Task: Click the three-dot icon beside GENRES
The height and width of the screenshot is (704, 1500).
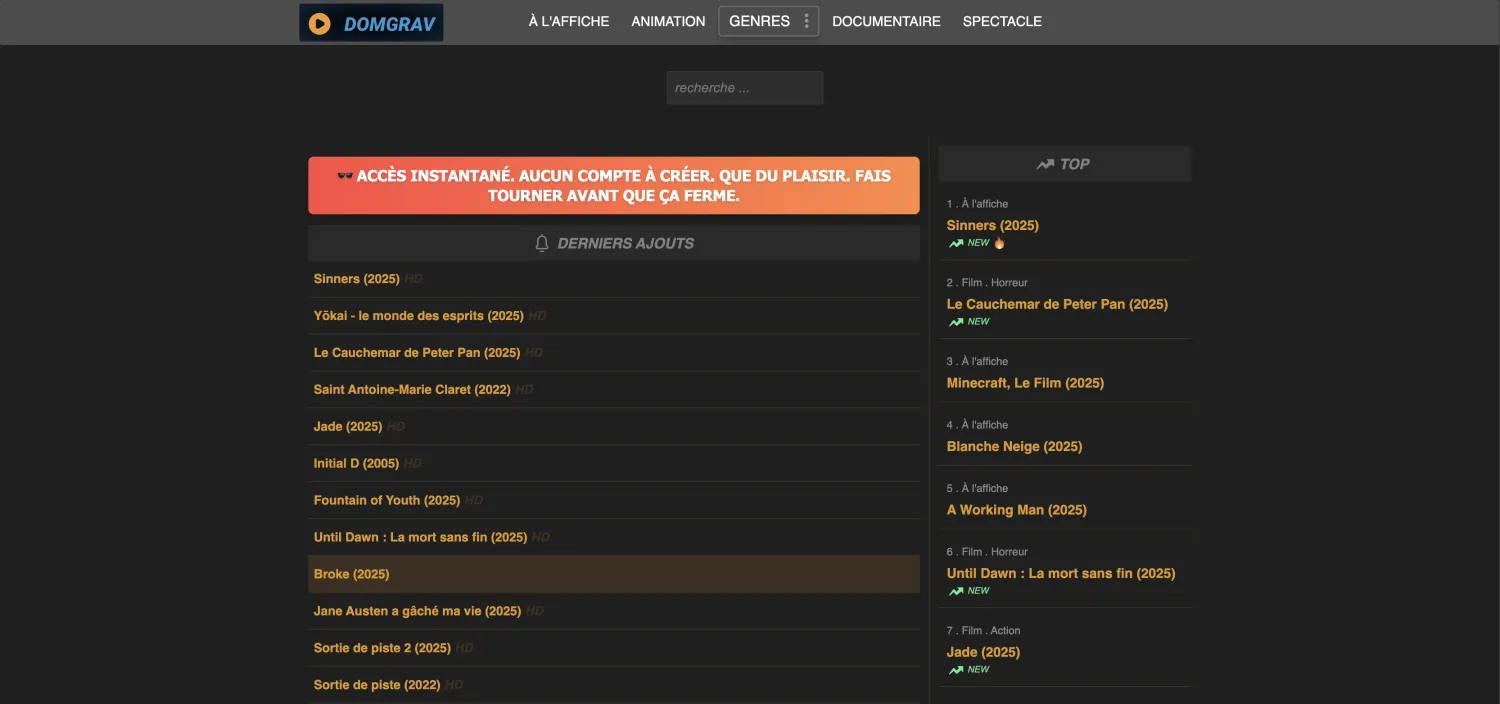Action: coord(806,21)
